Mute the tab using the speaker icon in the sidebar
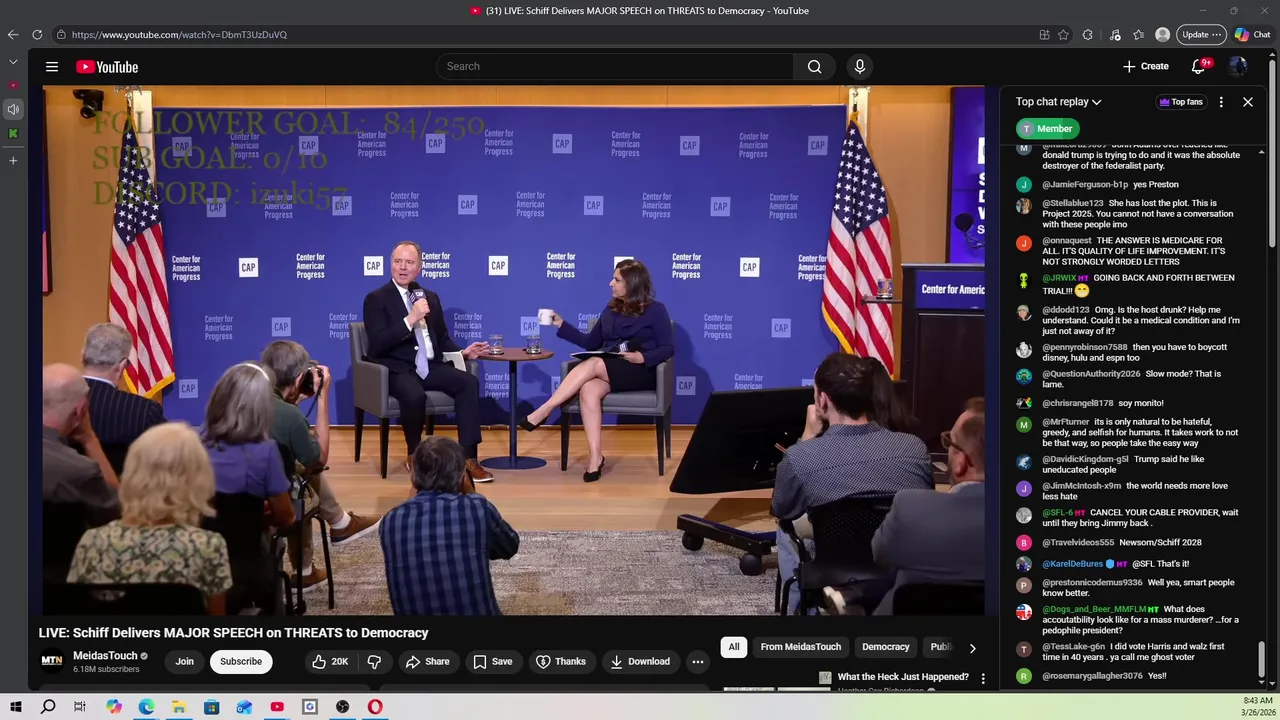The width and height of the screenshot is (1280, 720). (x=13, y=110)
